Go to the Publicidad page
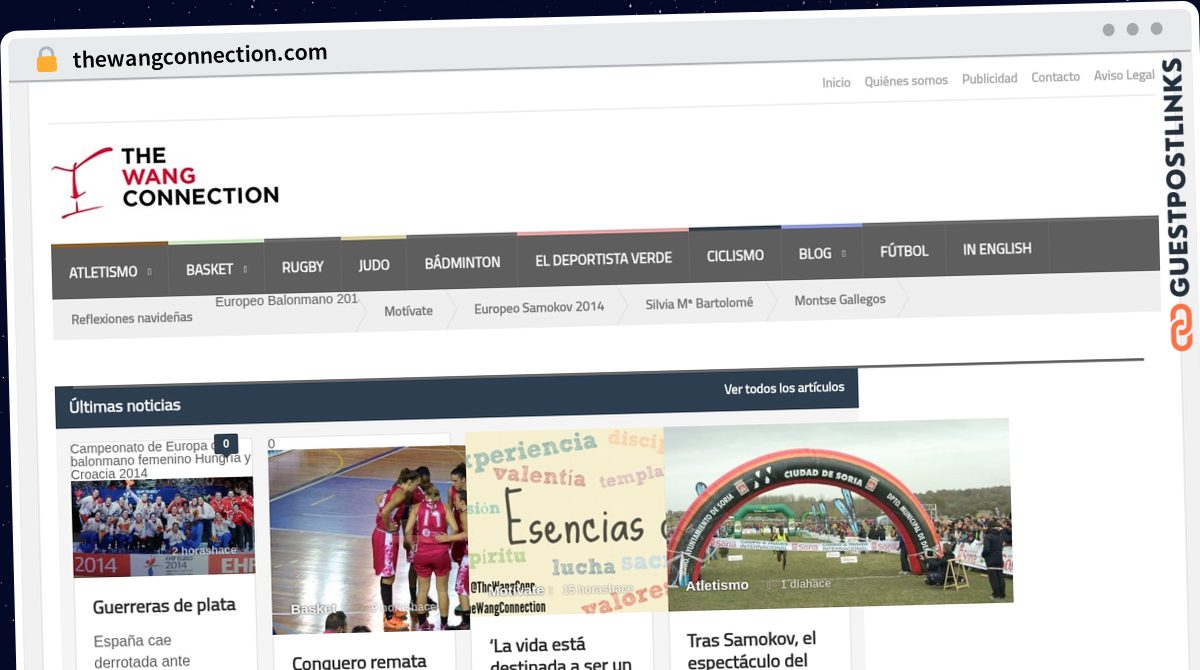 (989, 78)
